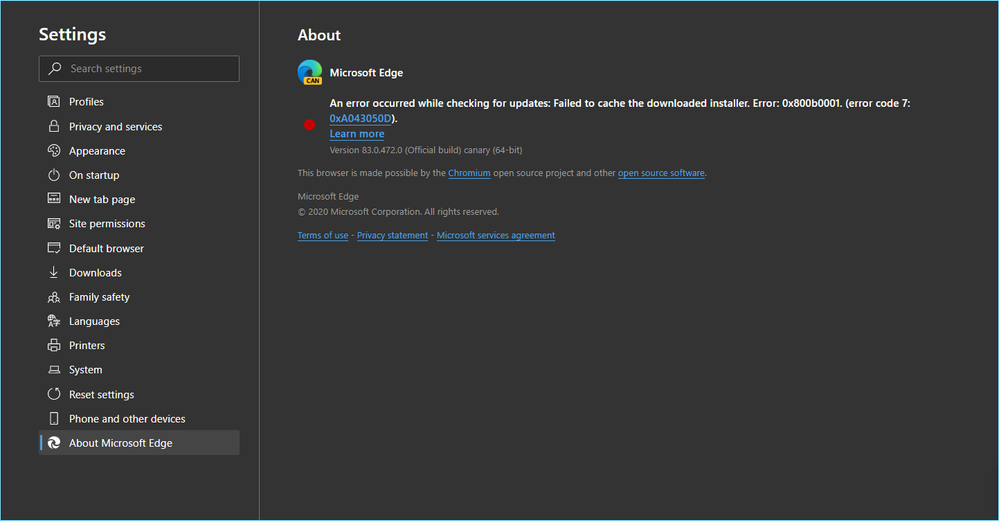Click the Privacy and services lock icon
The width and height of the screenshot is (999, 521).
click(54, 127)
